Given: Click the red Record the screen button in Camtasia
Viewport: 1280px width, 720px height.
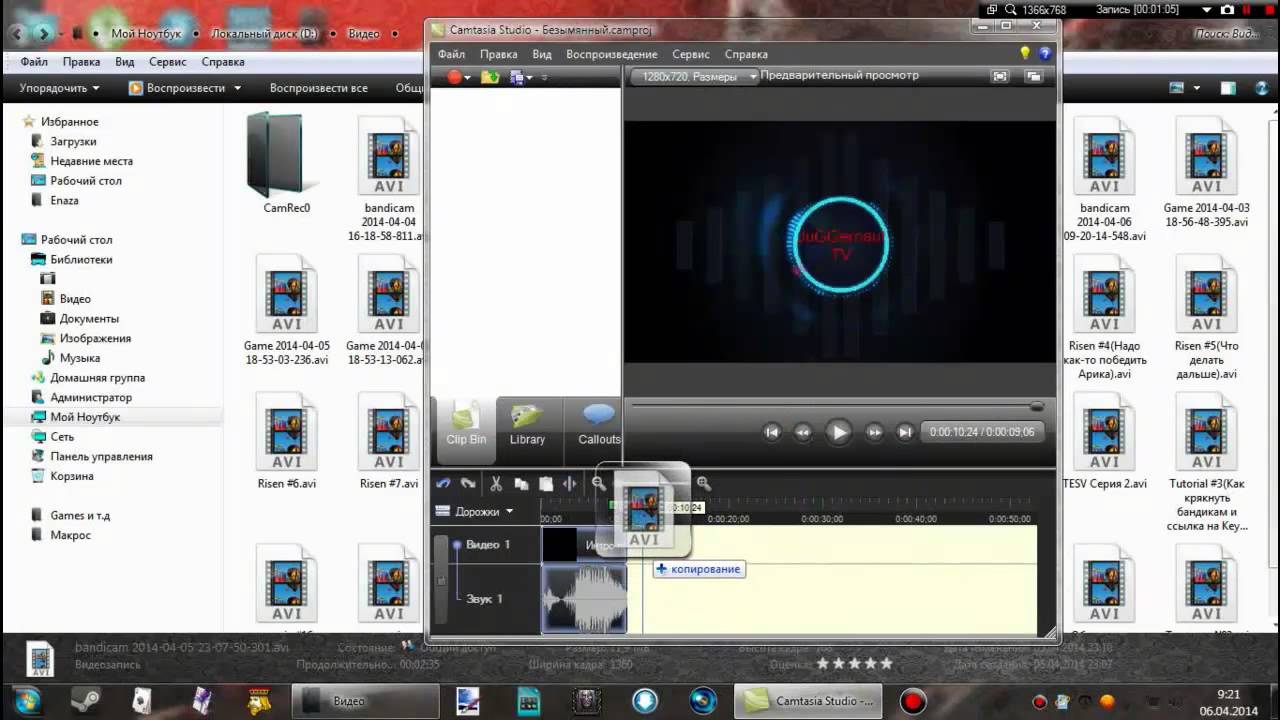Looking at the screenshot, I should (455, 77).
